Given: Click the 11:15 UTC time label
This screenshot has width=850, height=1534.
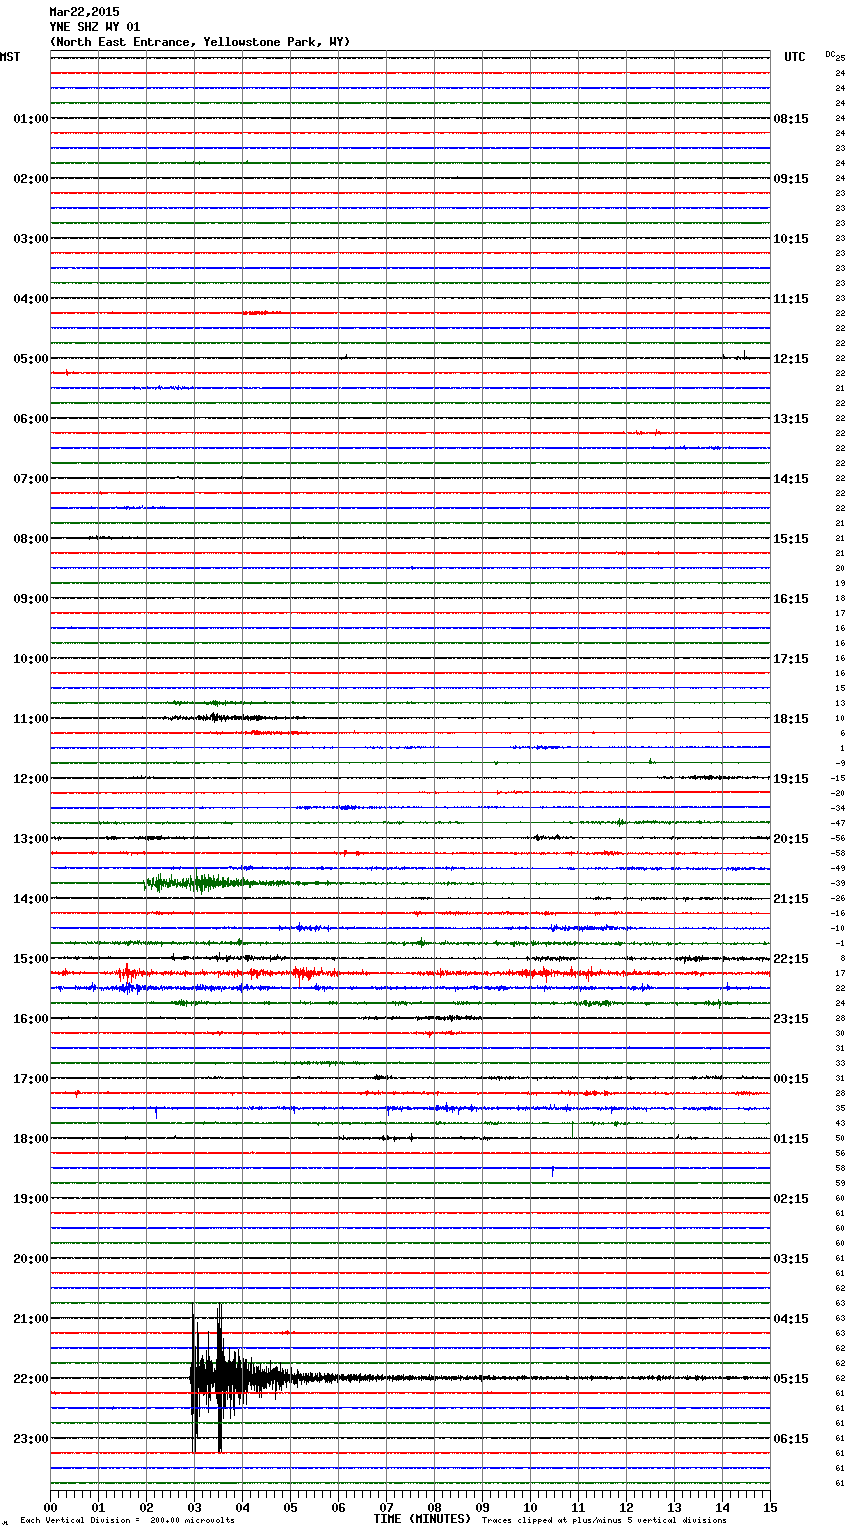Looking at the screenshot, I should point(791,299).
